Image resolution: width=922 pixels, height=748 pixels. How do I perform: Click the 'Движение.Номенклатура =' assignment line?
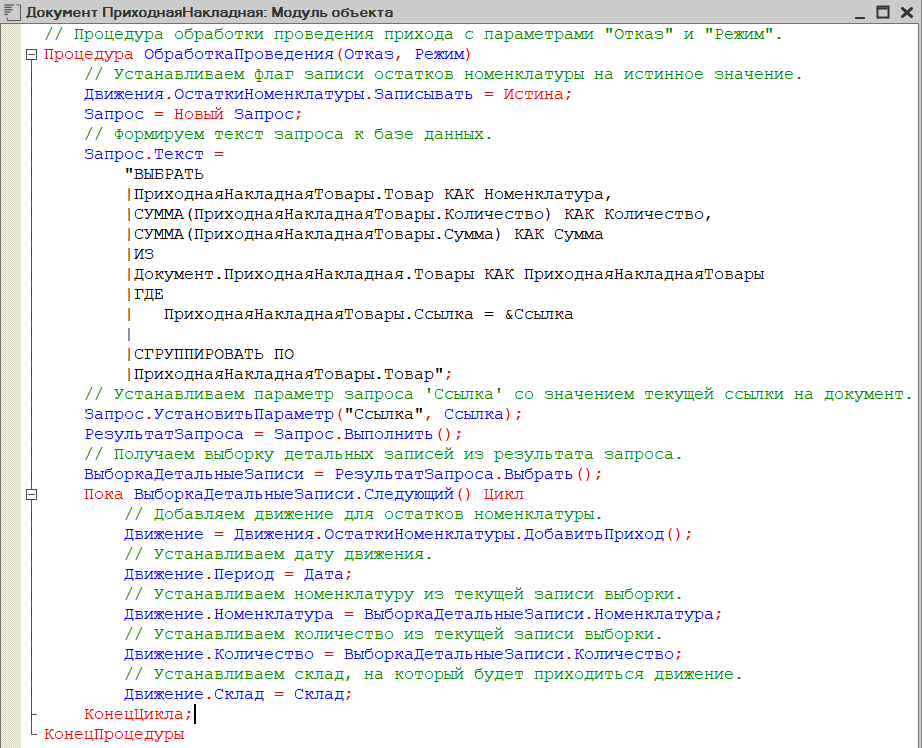pyautogui.click(x=423, y=615)
